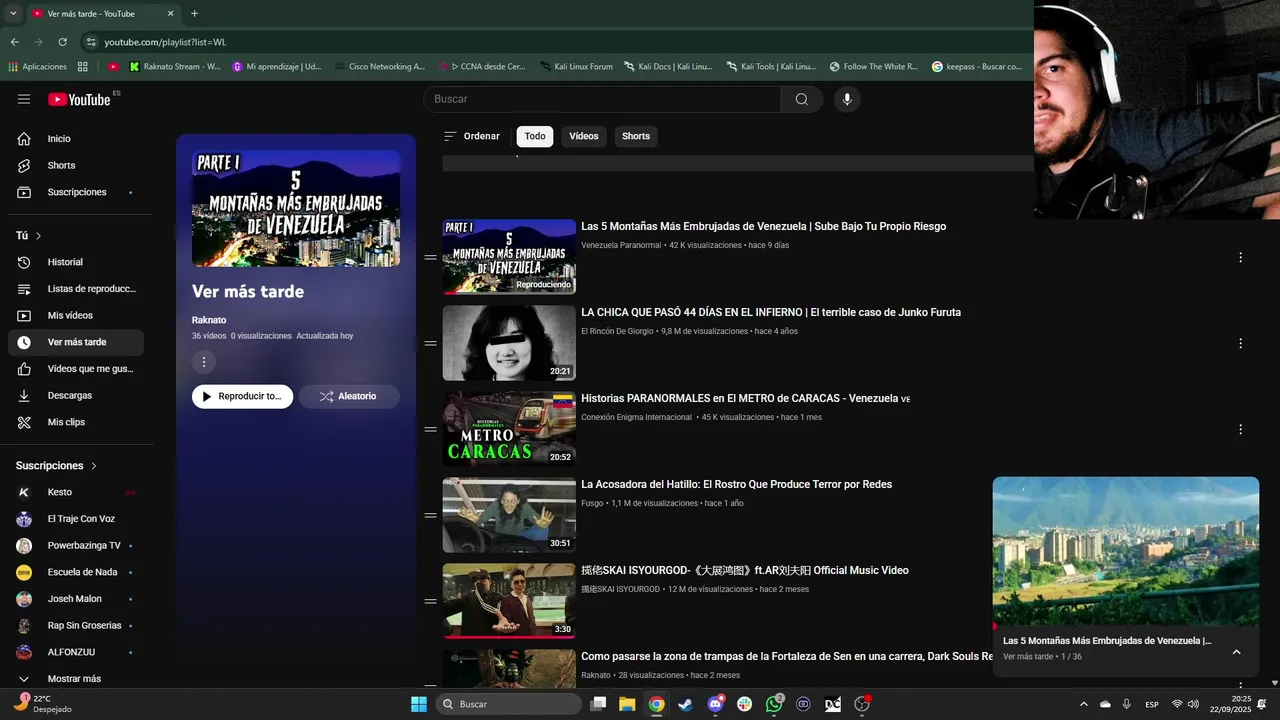
Task: Open the Kali Linux Forum bookmark
Action: coord(576,66)
